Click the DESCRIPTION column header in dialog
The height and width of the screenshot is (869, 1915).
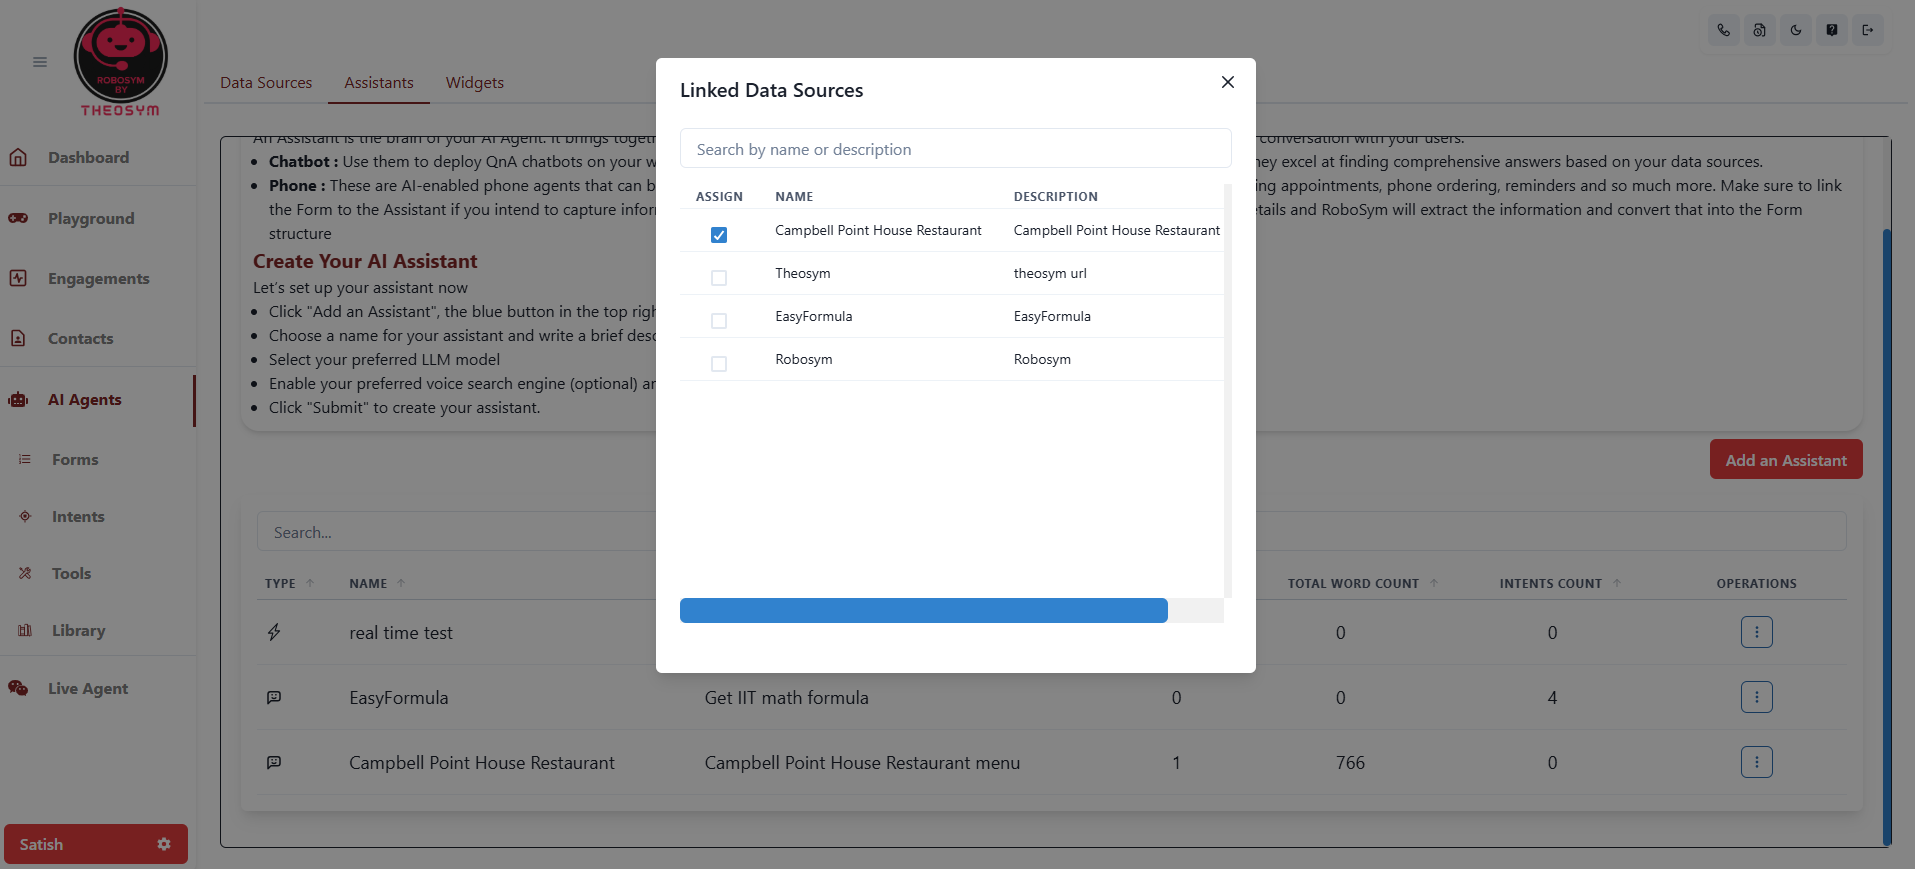coord(1055,197)
